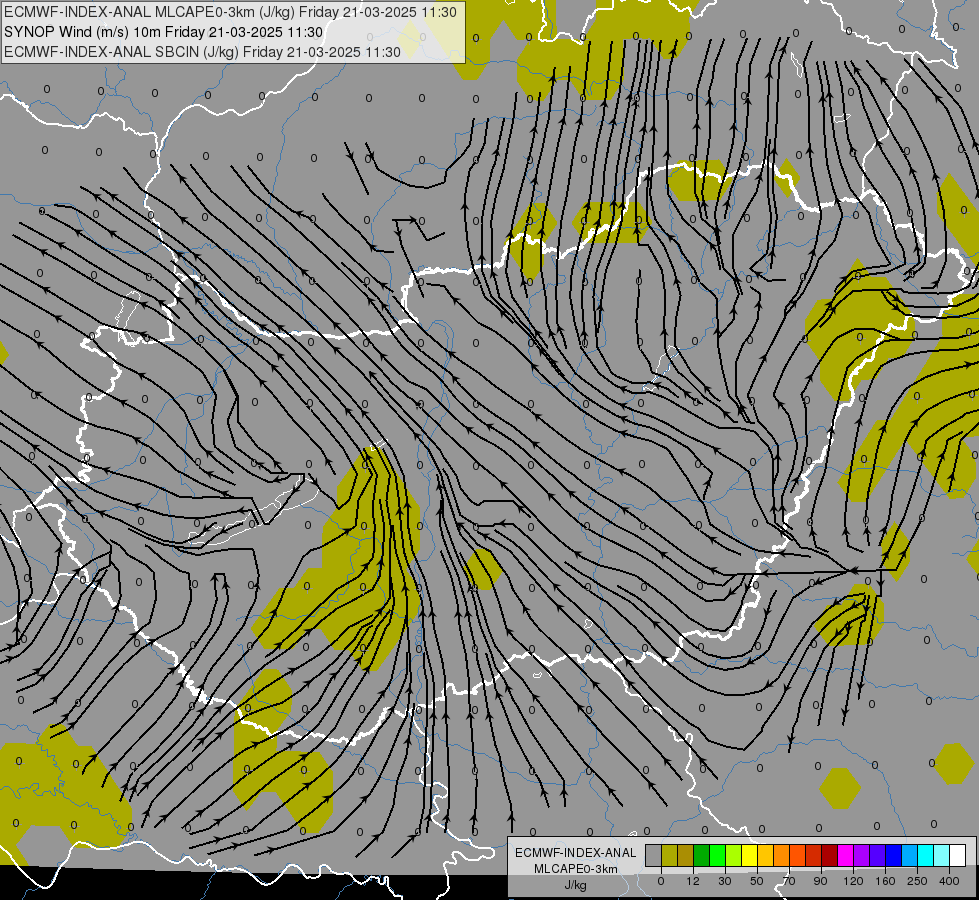Select the orange swatch before 70
Screen dimensions: 979x900
pos(782,855)
